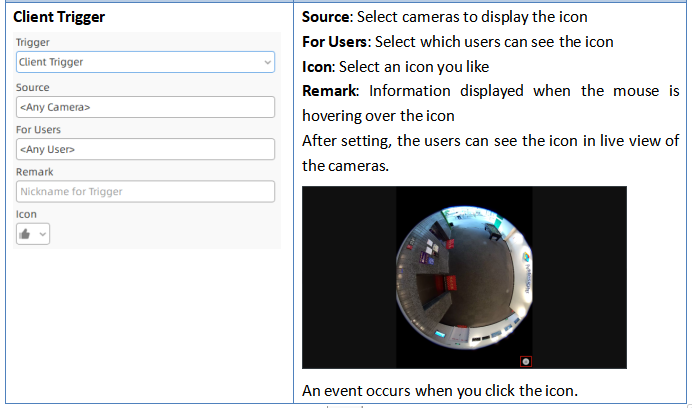Open the Trigger dropdown showing Client Trigger
Screen dimensions: 692x408
point(145,62)
